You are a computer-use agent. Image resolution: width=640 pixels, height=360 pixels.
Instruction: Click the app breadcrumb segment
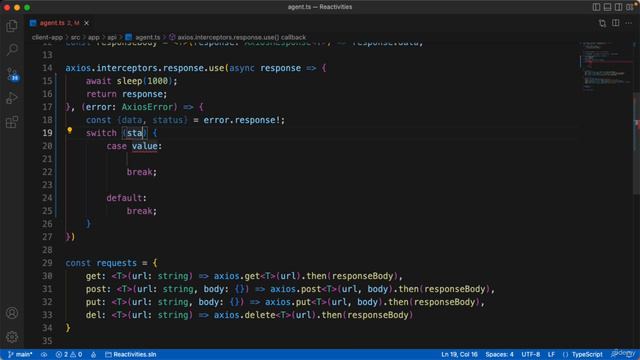point(93,37)
